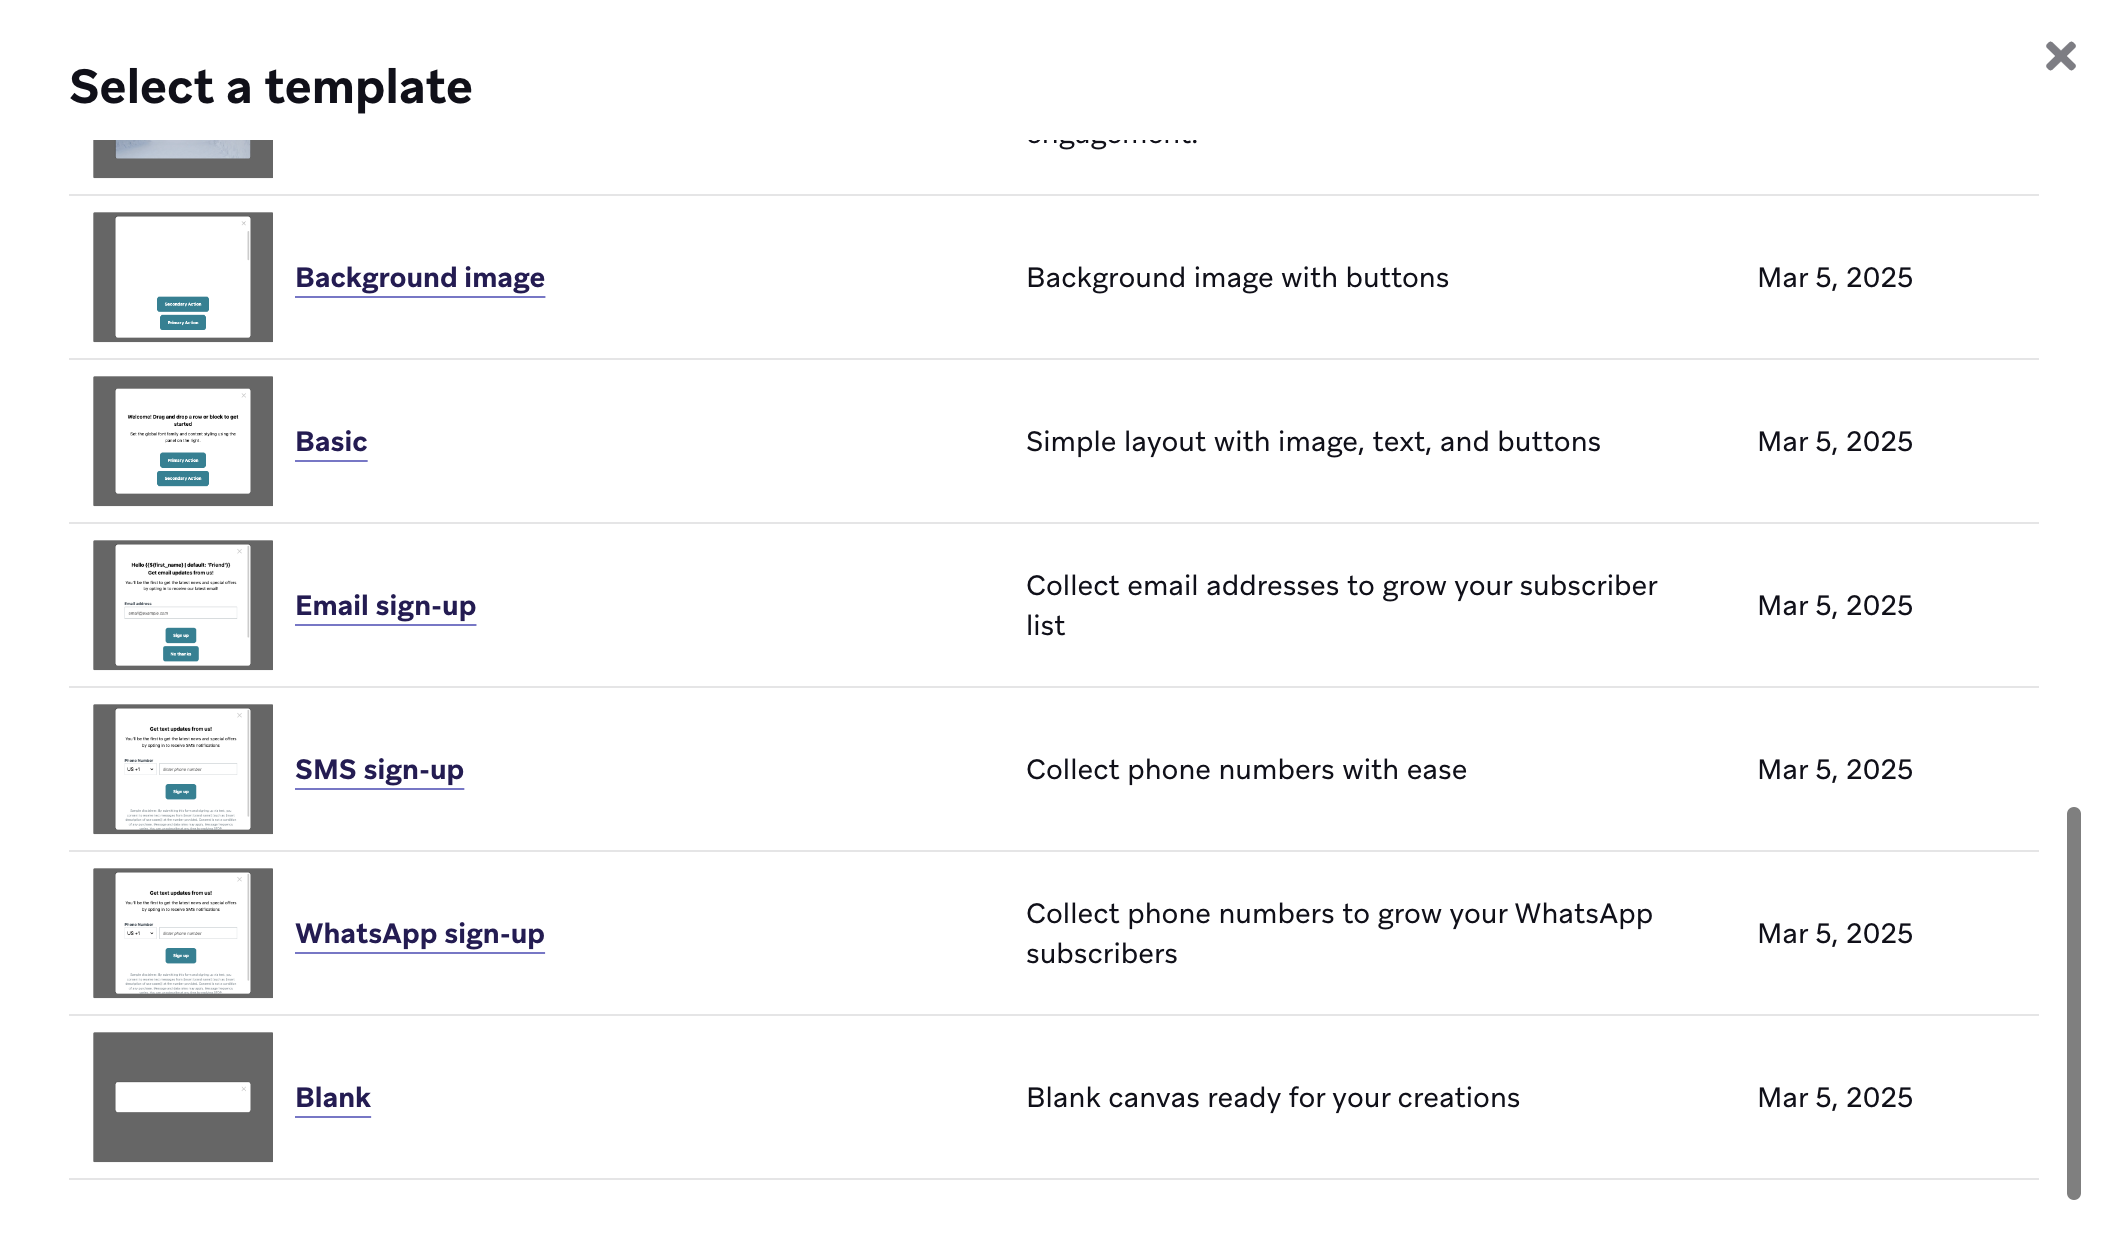
Task: Click the 'Background image with buttons' description
Action: 1237,278
